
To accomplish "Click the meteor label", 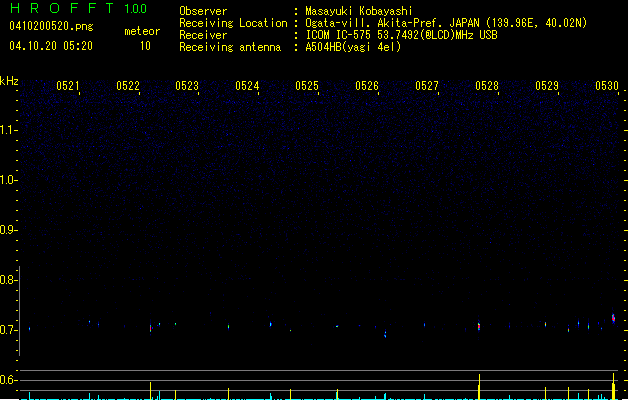I will [142, 31].
